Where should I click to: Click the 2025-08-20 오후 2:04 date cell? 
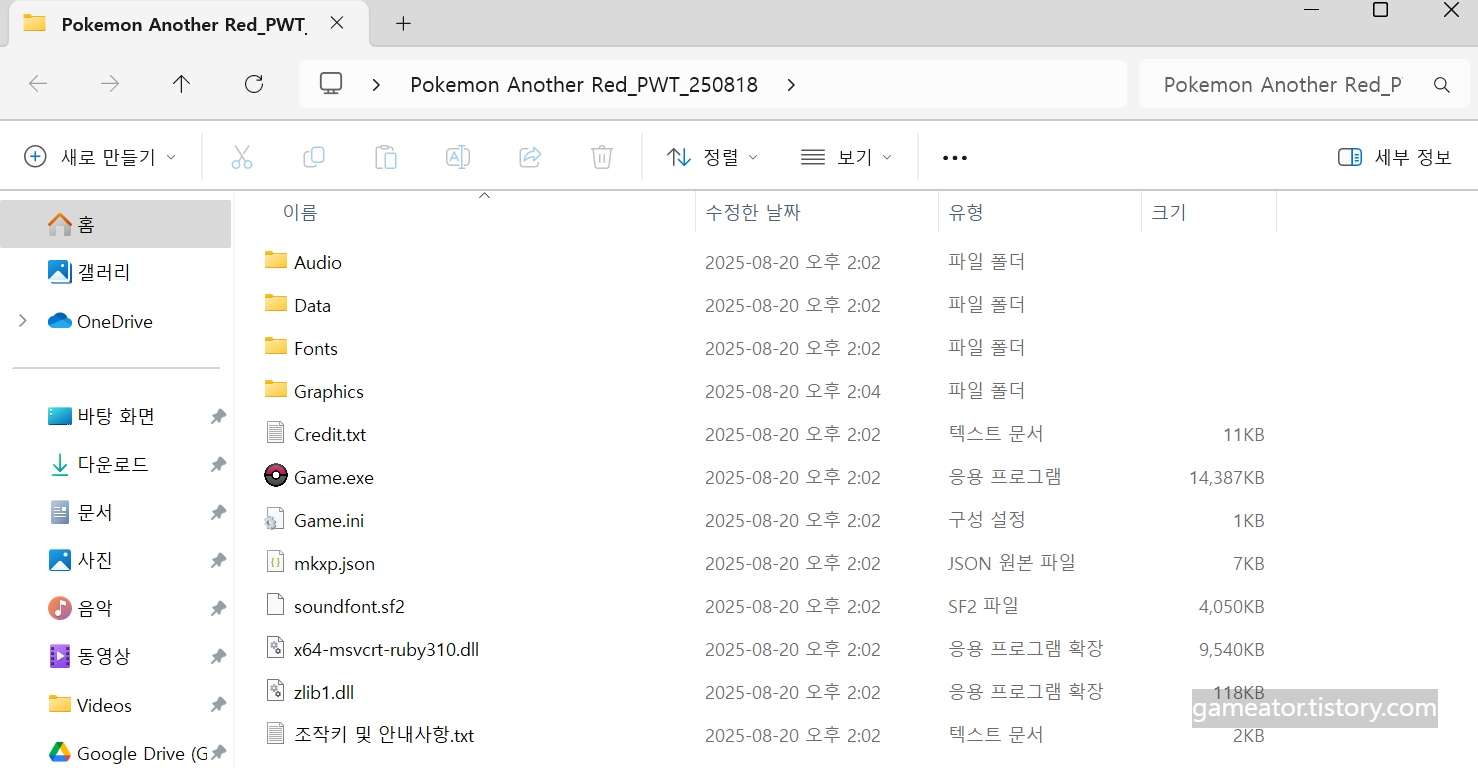(793, 392)
